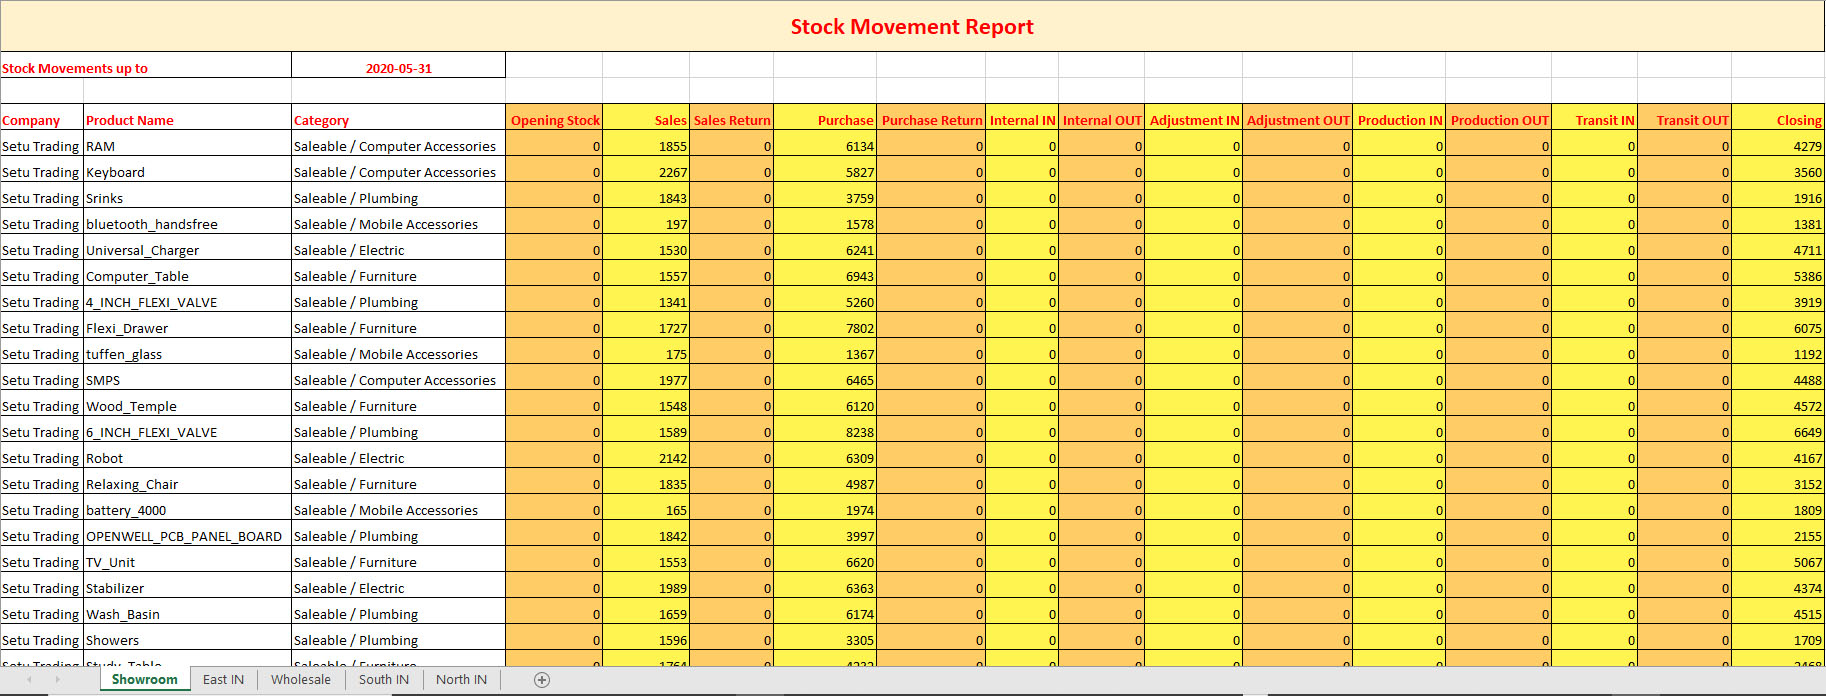This screenshot has width=1826, height=696.
Task: Click the Company column header
Action: [x=42, y=117]
